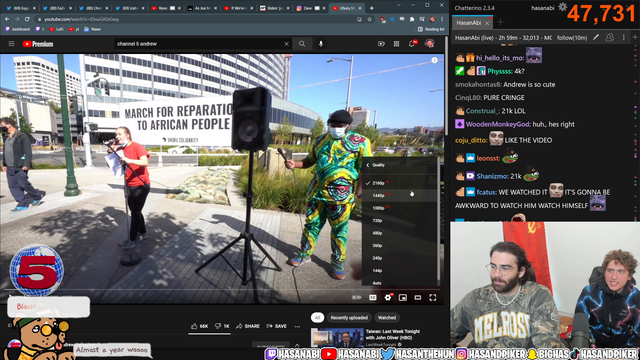The image size is (640, 360).
Task: Open the video settings gear
Action: click(x=388, y=298)
